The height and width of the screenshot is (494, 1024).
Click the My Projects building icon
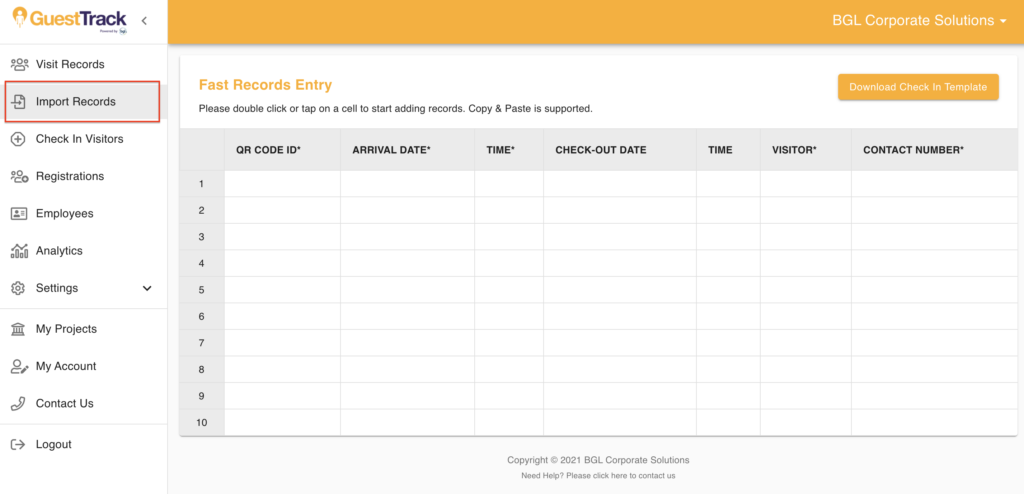click(19, 329)
